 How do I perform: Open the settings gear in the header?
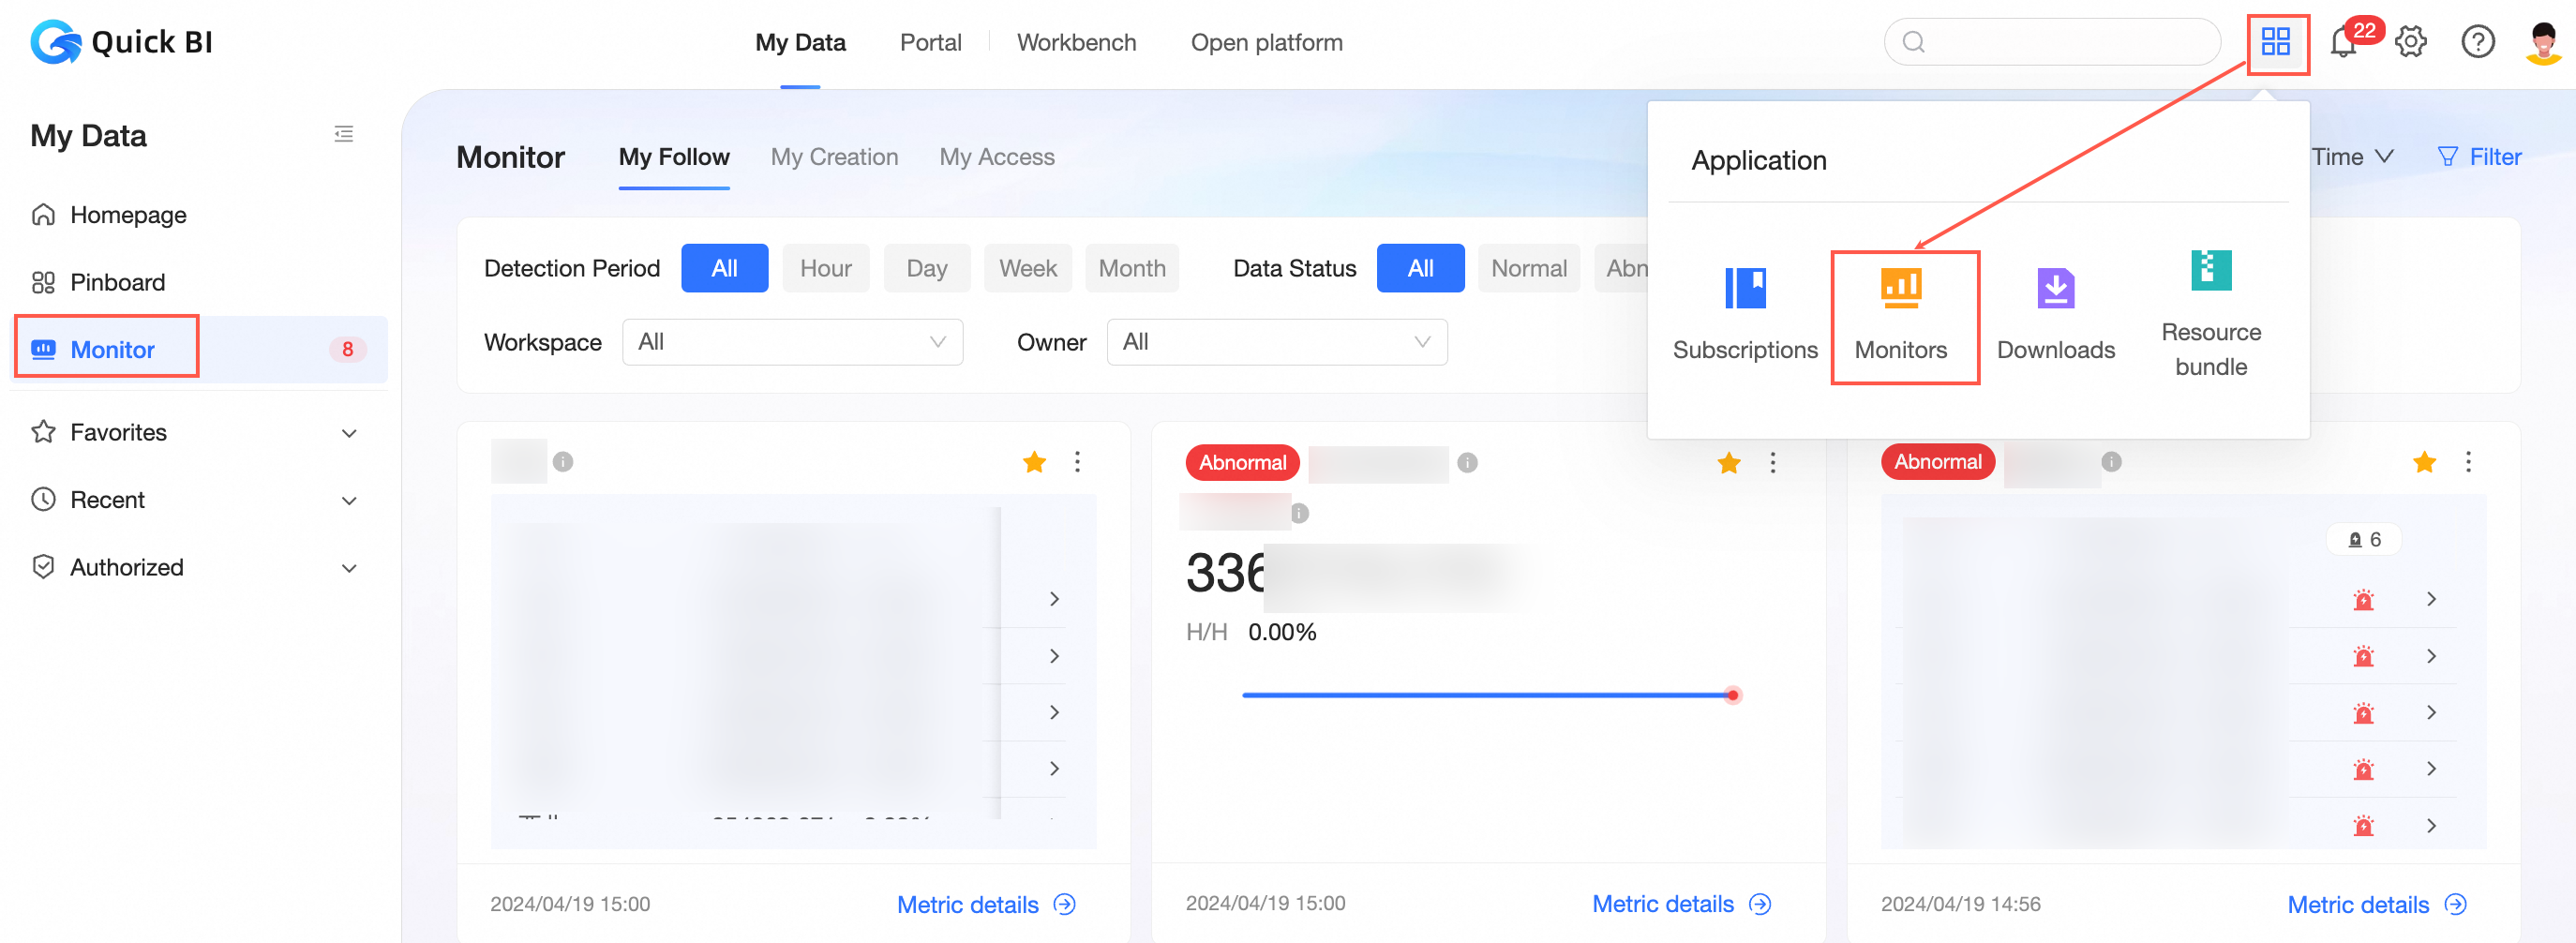(x=2411, y=42)
